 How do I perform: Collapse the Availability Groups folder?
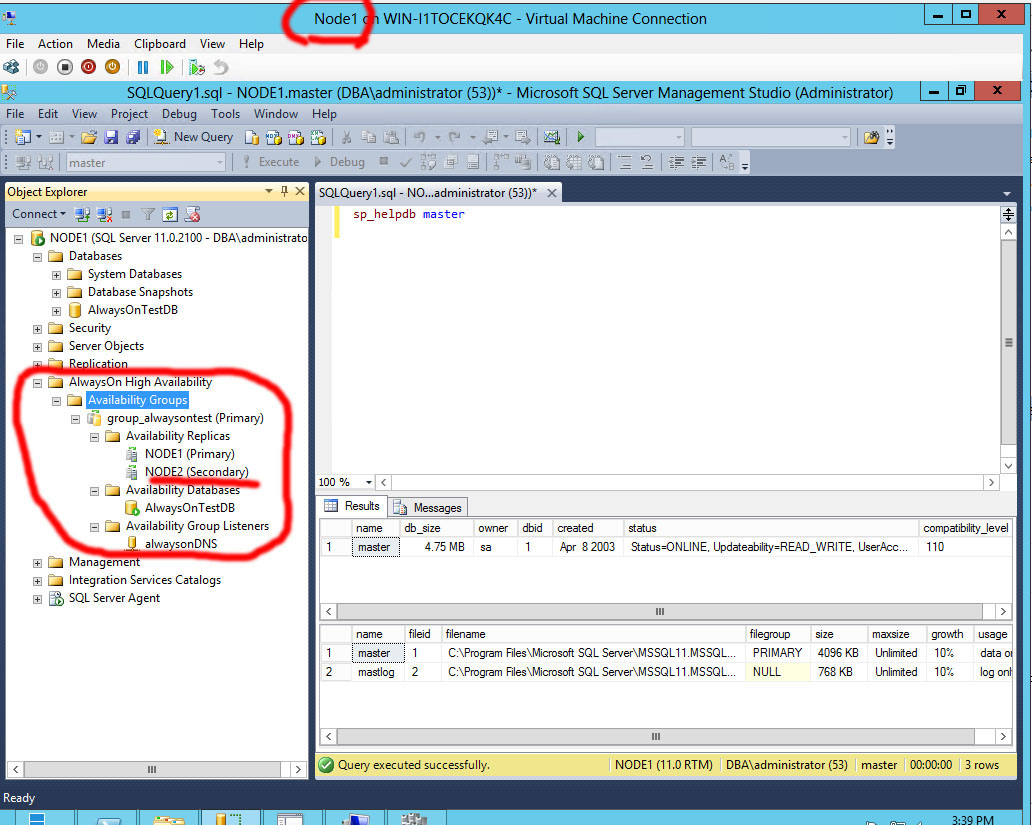56,400
